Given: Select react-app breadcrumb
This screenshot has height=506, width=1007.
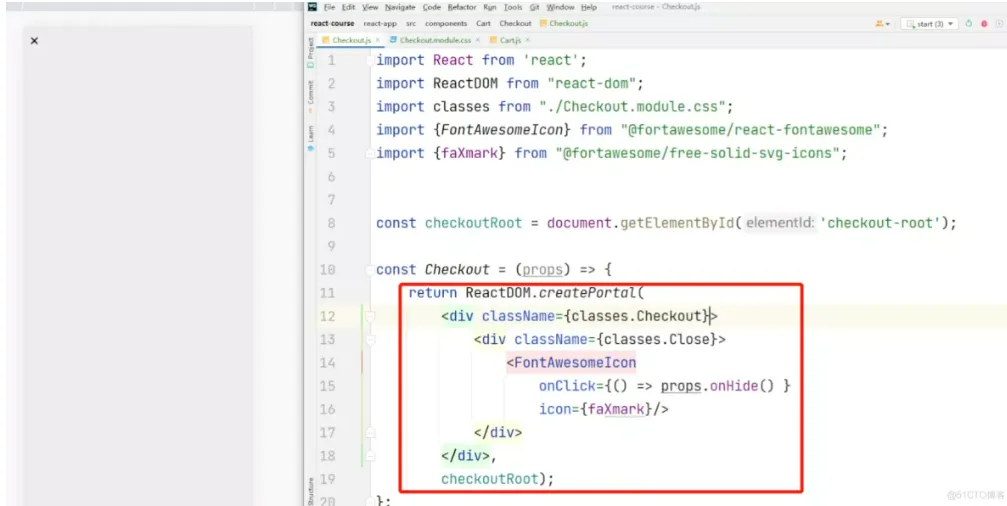Looking at the screenshot, I should [380, 23].
